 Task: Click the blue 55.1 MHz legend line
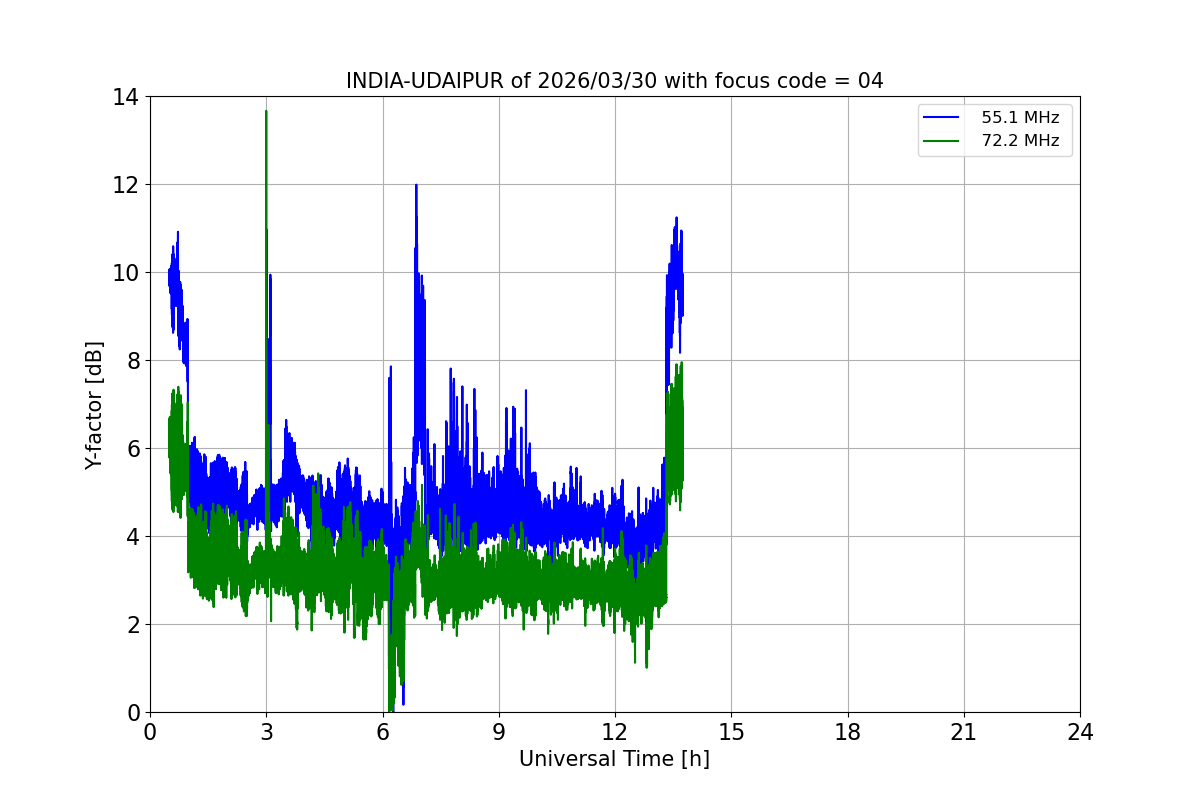(940, 118)
